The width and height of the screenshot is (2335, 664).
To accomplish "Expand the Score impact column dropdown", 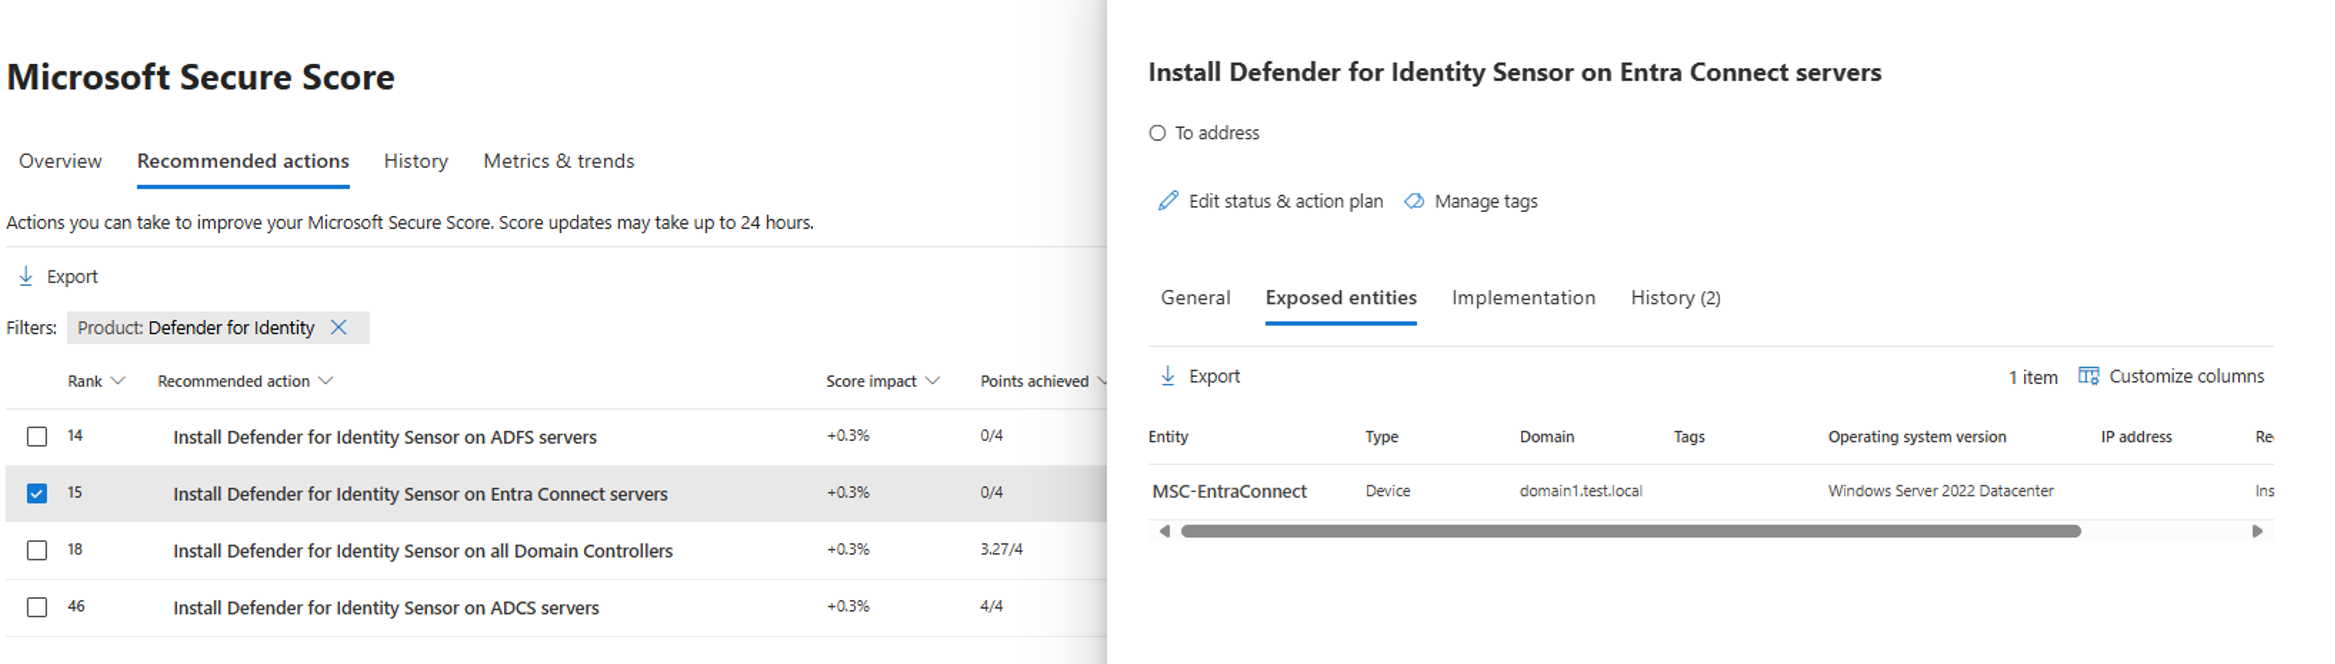I will point(932,381).
